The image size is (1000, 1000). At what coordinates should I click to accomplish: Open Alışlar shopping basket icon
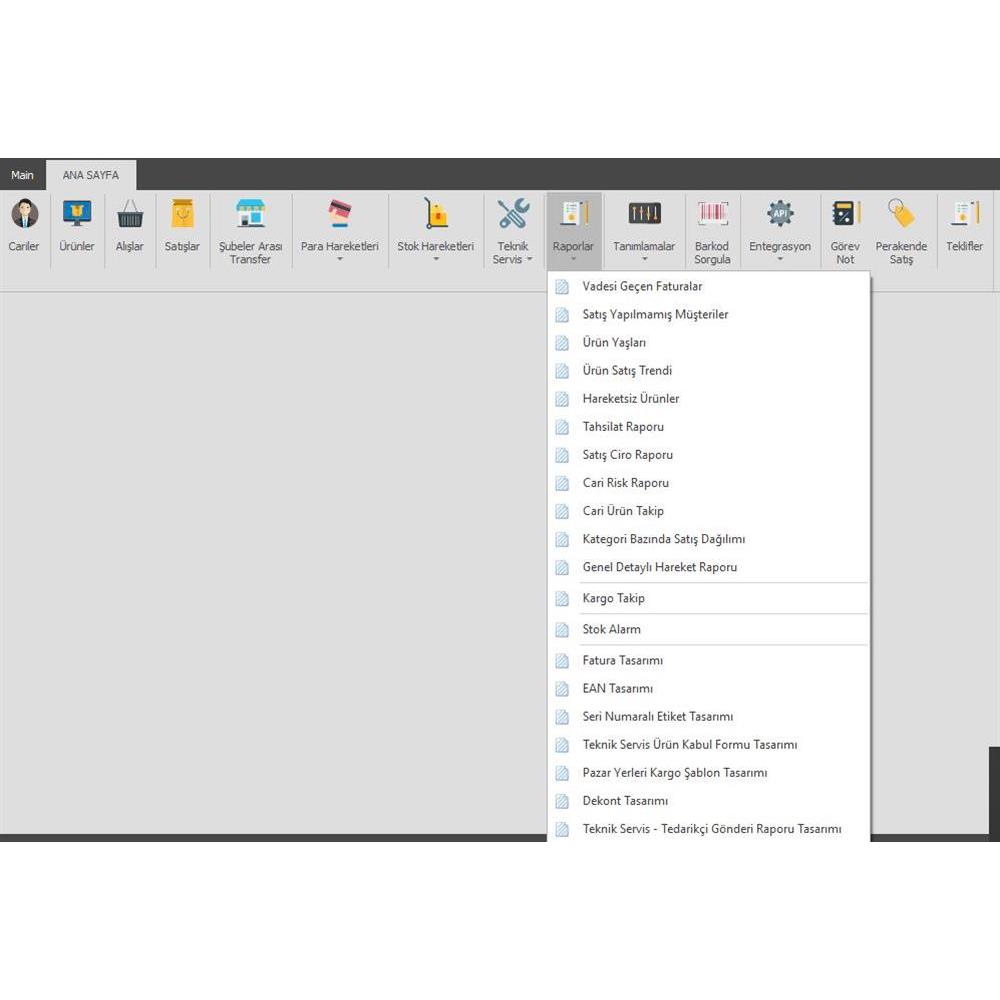130,214
